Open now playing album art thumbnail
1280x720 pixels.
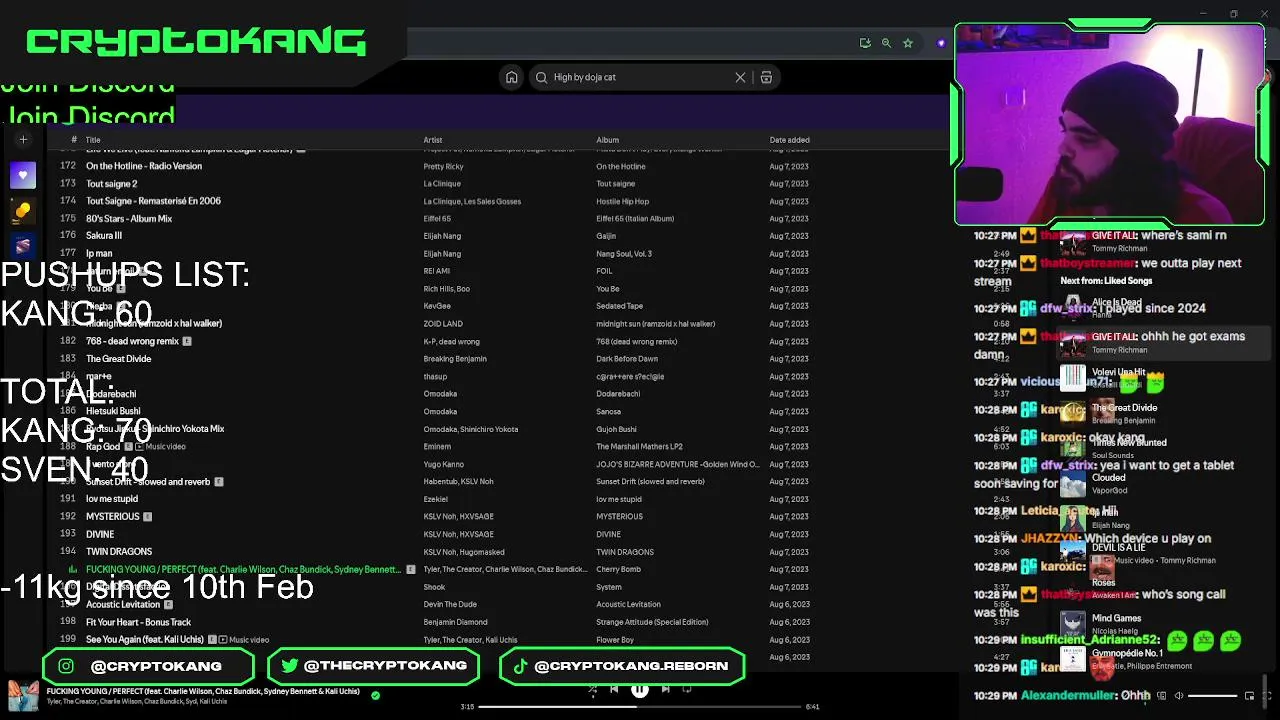pos(23,696)
